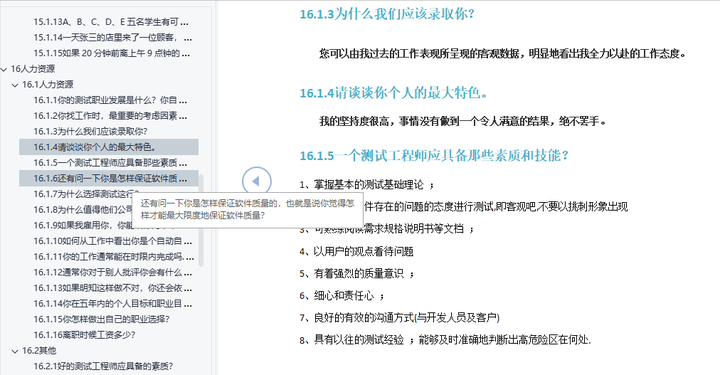Collapse the outline panel with round arrow button
The image size is (720, 375).
click(257, 181)
